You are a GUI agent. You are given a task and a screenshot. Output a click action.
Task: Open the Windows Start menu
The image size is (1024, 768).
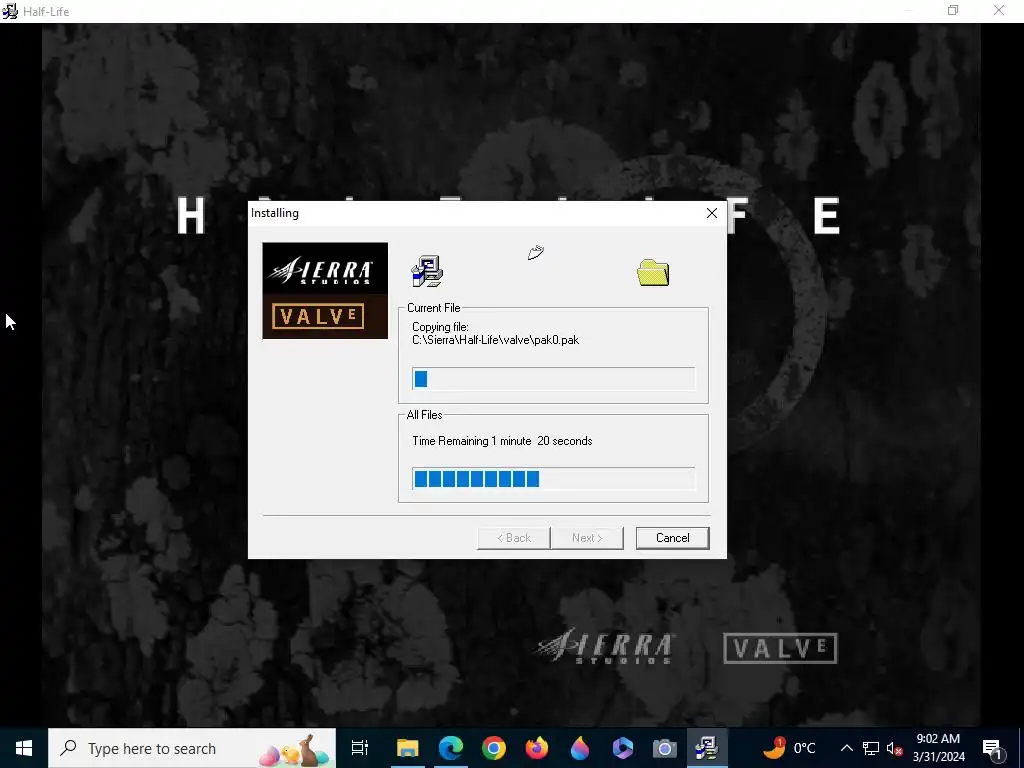pyautogui.click(x=24, y=748)
